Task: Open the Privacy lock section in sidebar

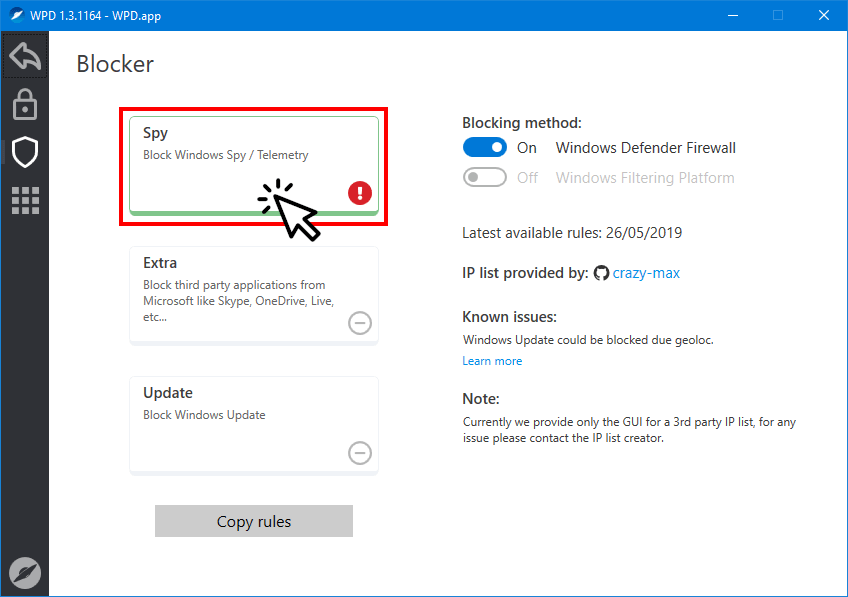Action: click(25, 104)
